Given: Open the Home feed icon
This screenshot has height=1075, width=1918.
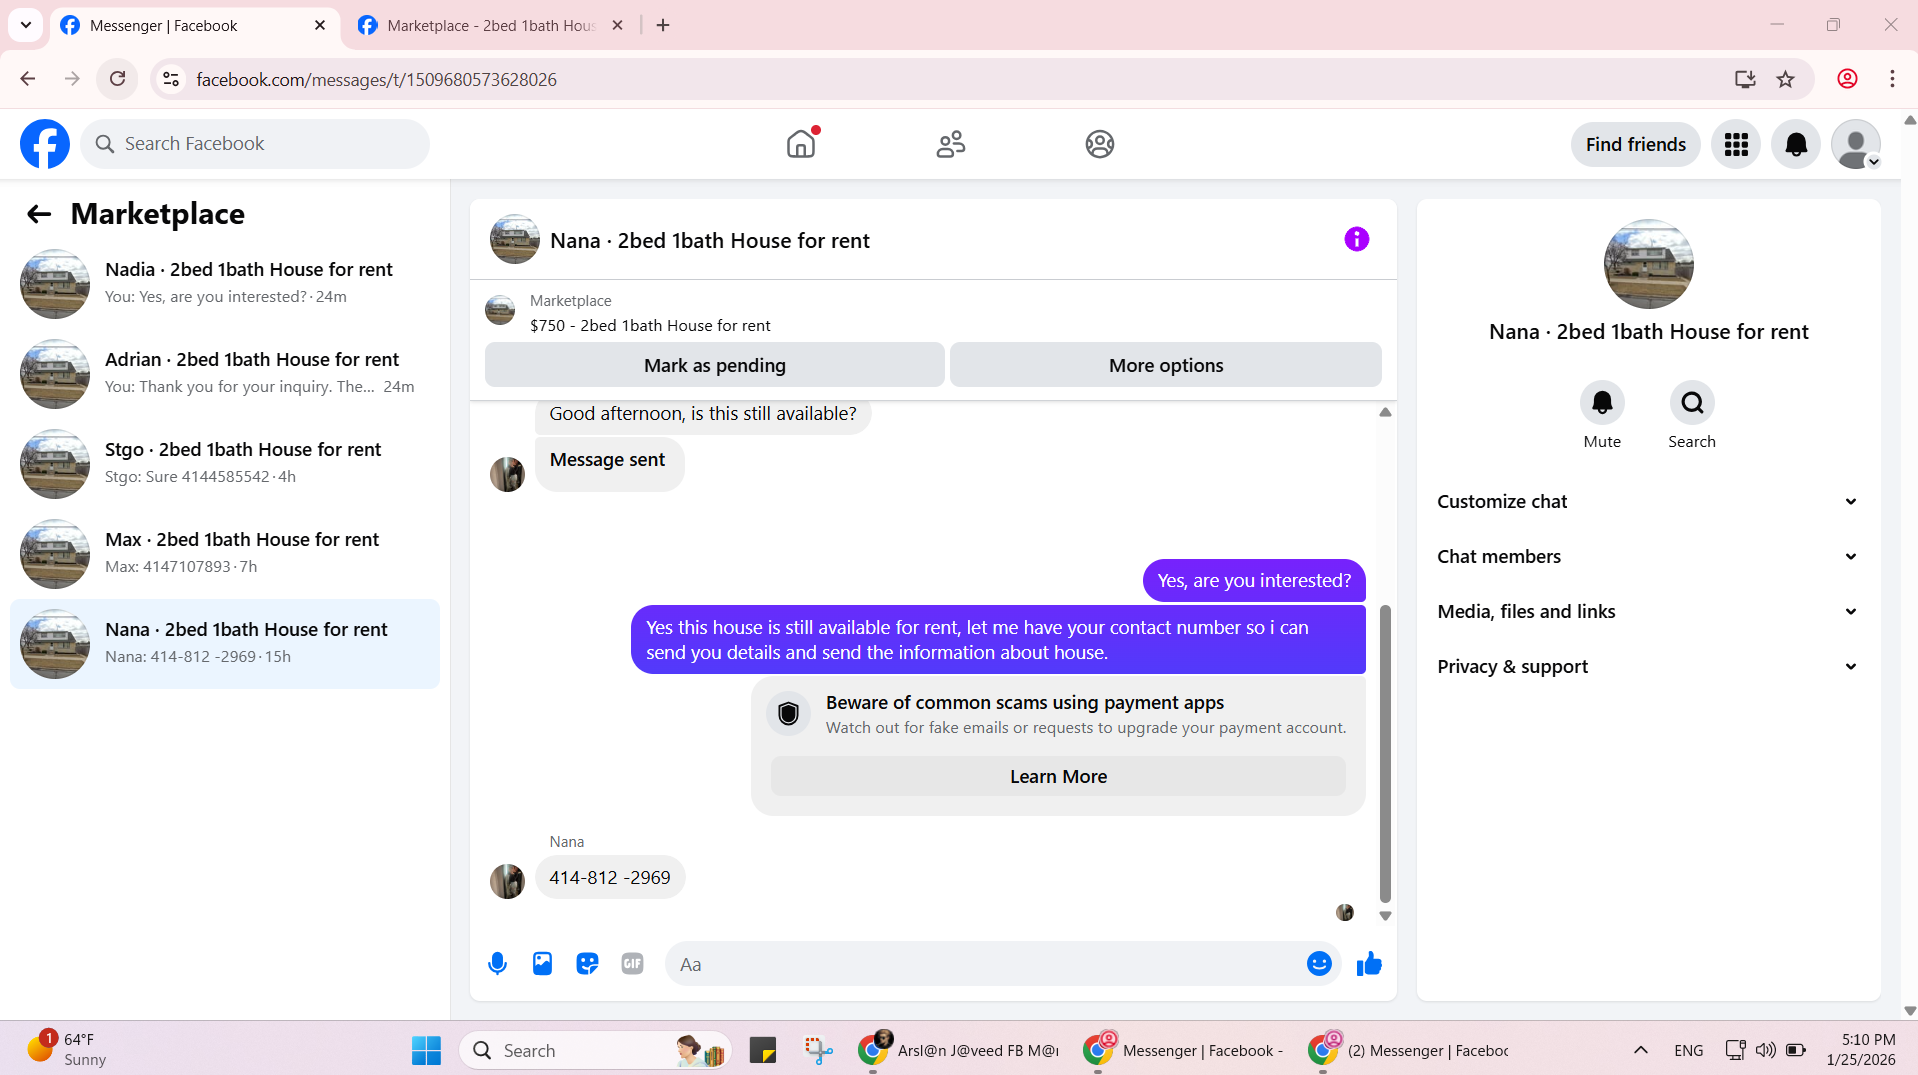Looking at the screenshot, I should pos(801,144).
